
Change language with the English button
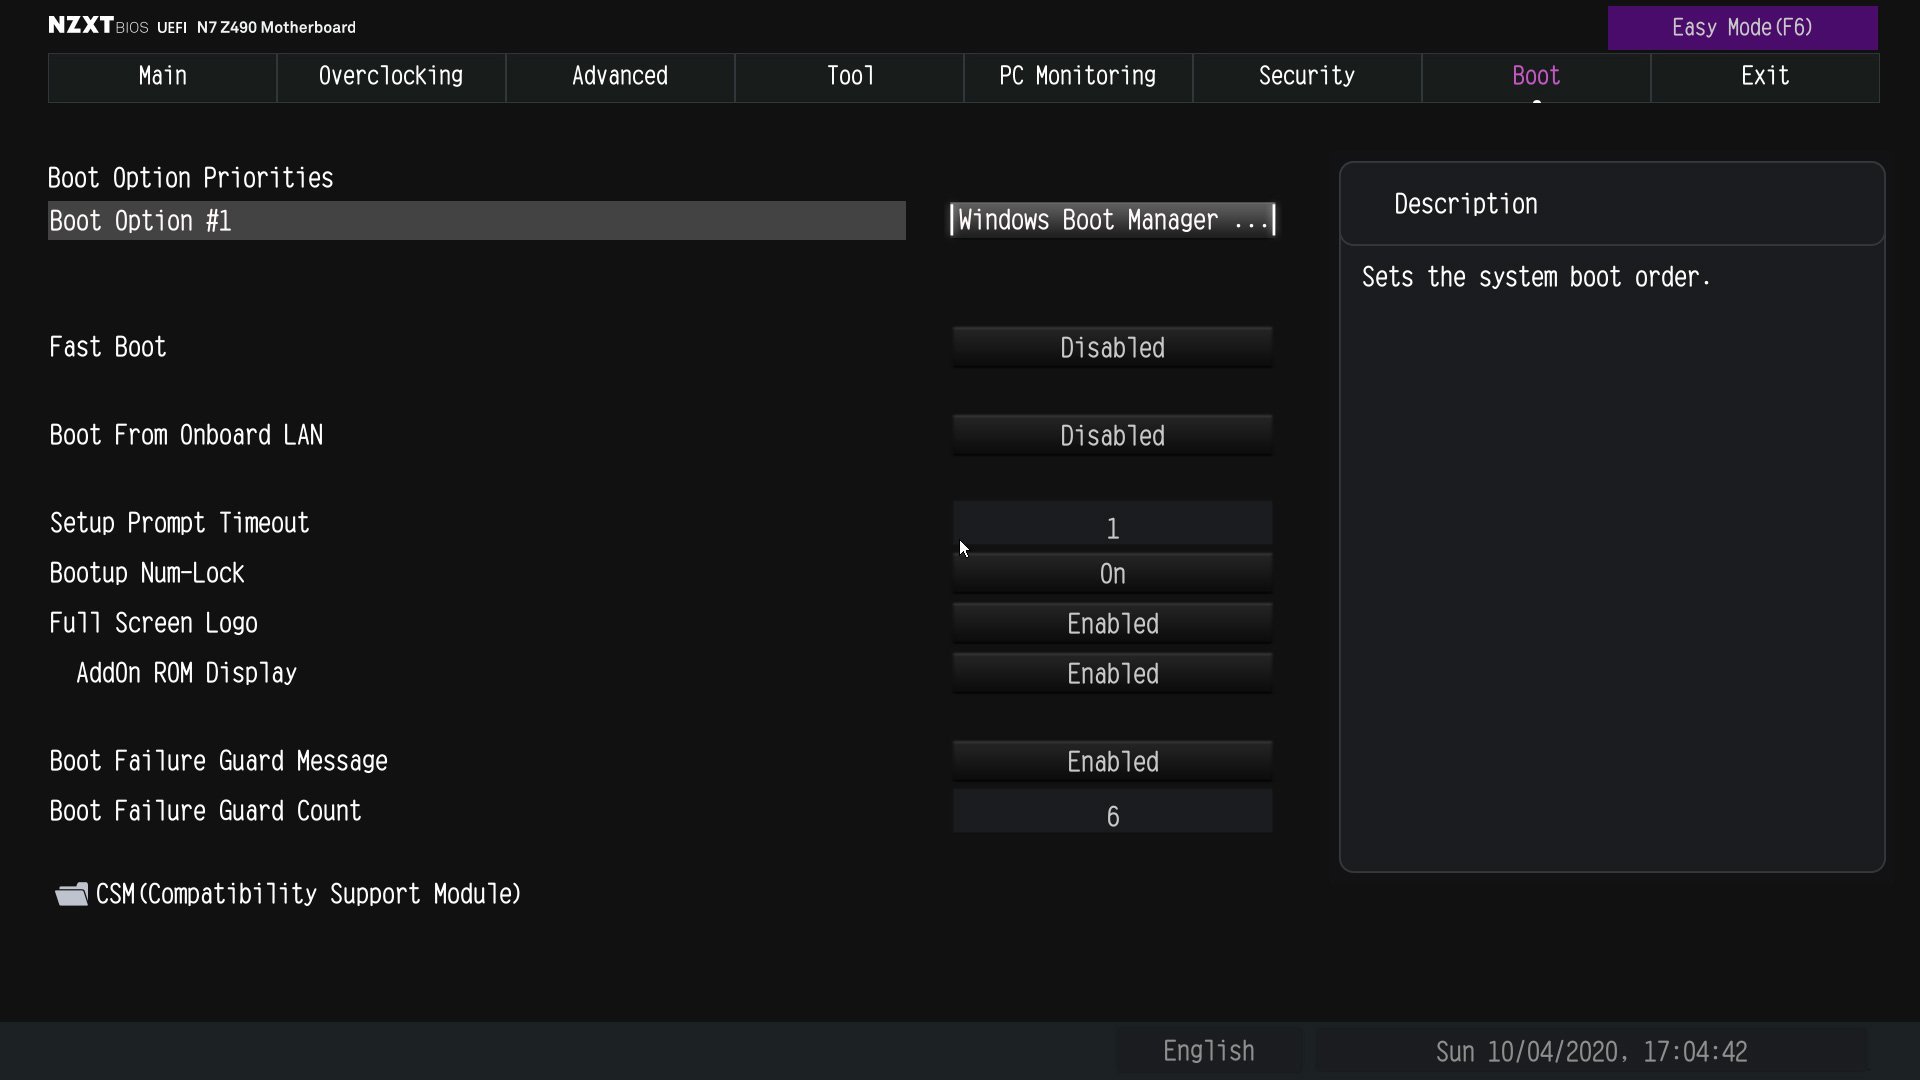click(x=1208, y=1051)
